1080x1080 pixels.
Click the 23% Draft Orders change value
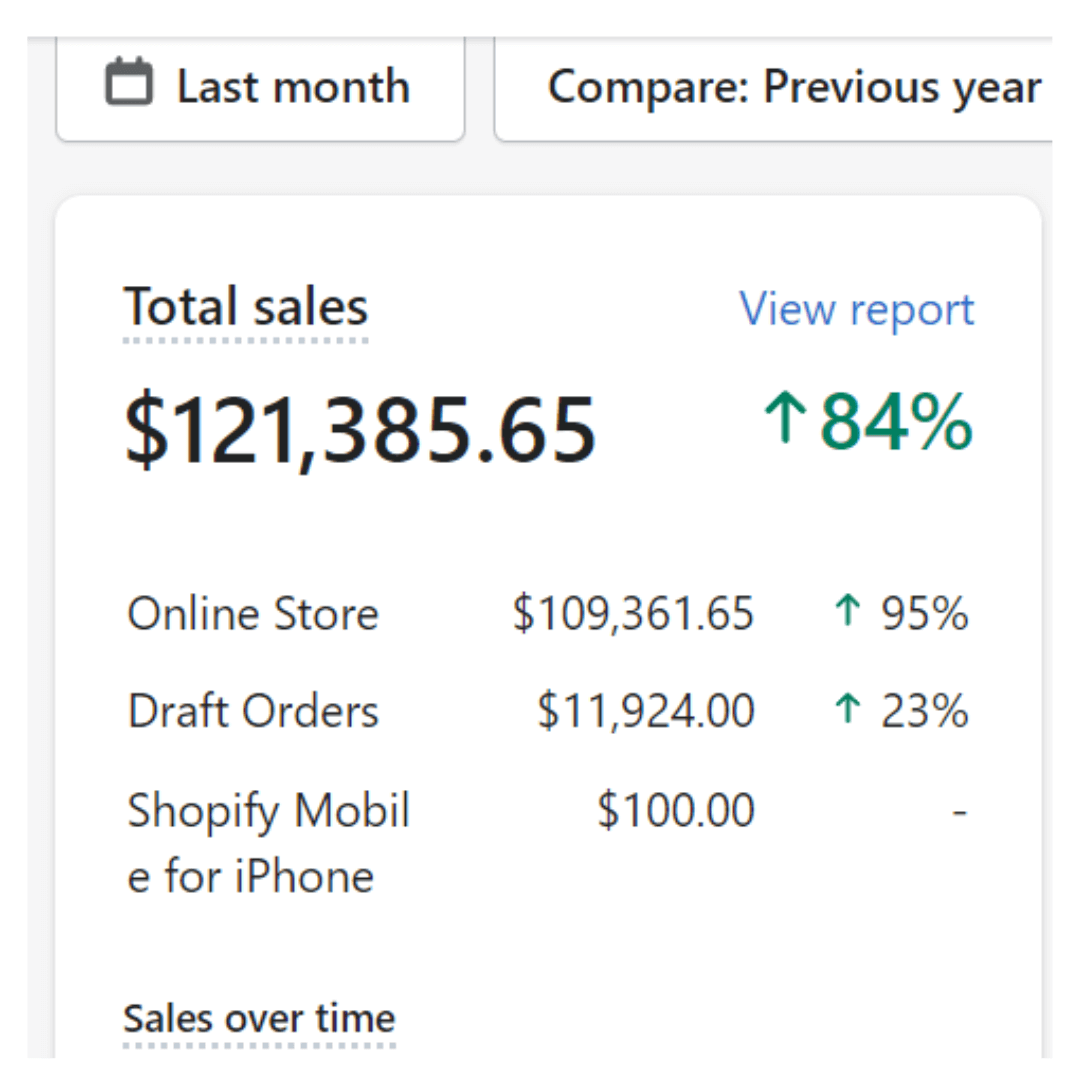click(x=924, y=711)
